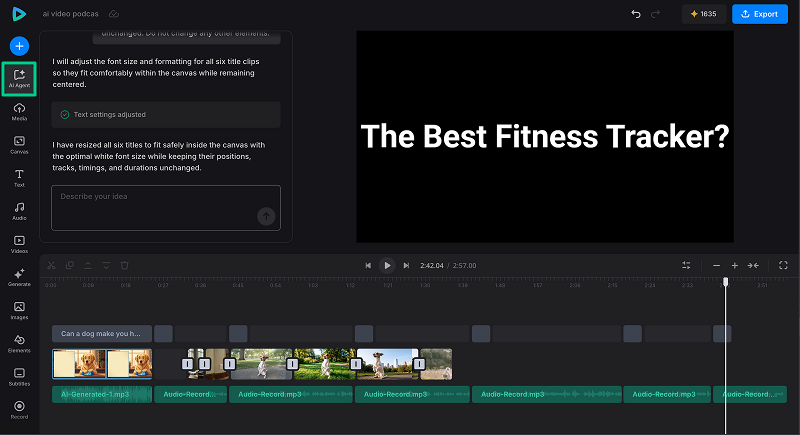Fit timeline to screen width
Image resolution: width=800 pixels, height=435 pixels.
tap(753, 265)
